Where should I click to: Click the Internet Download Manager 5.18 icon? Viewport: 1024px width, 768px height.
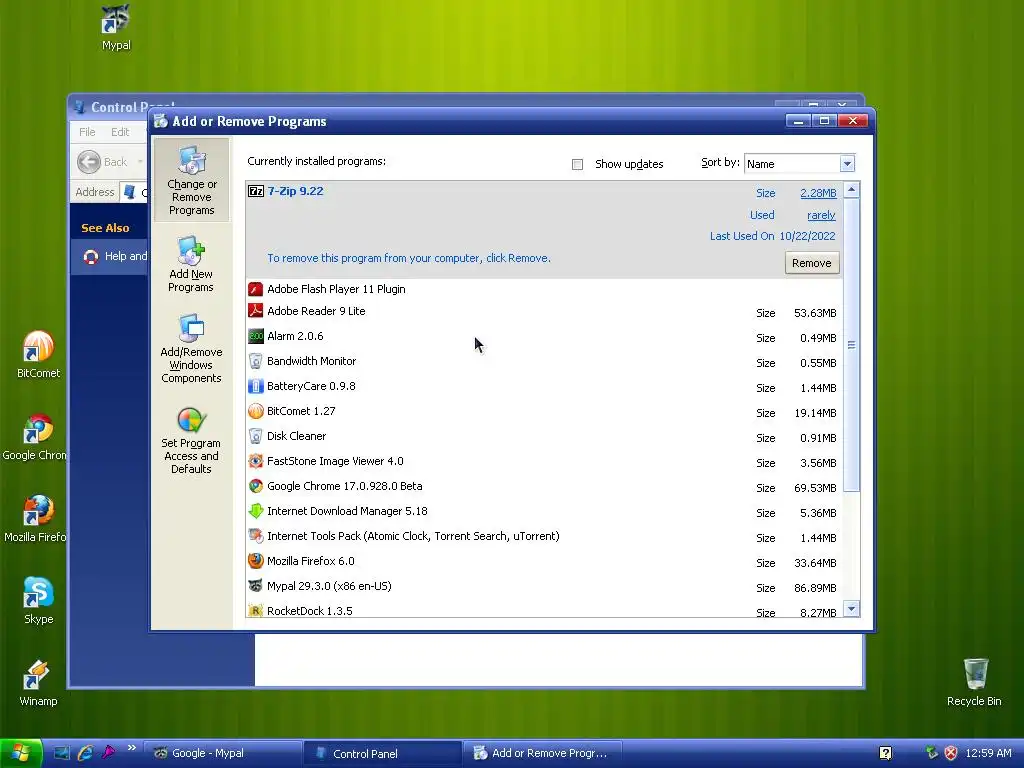(x=256, y=511)
